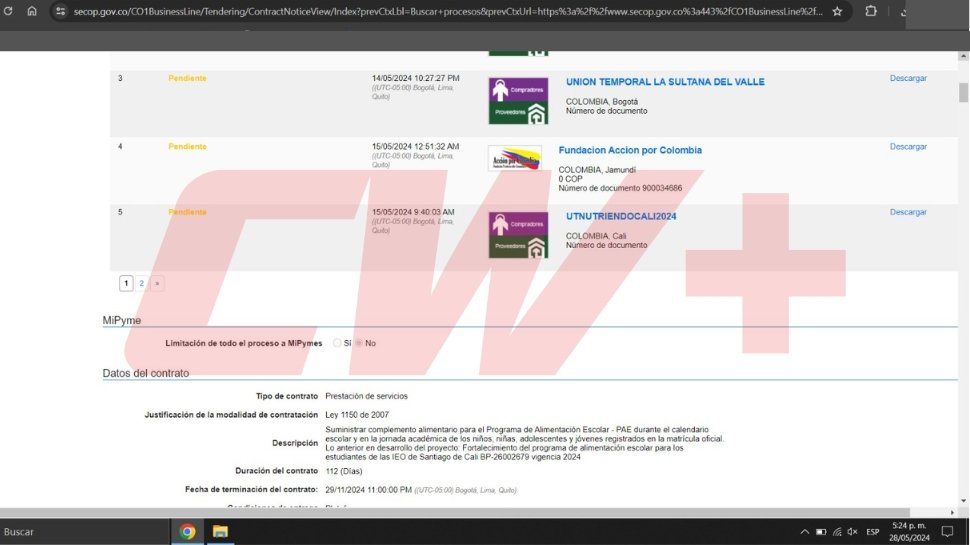Select No for MiPymes limitation
The image size is (970, 545).
click(x=359, y=343)
